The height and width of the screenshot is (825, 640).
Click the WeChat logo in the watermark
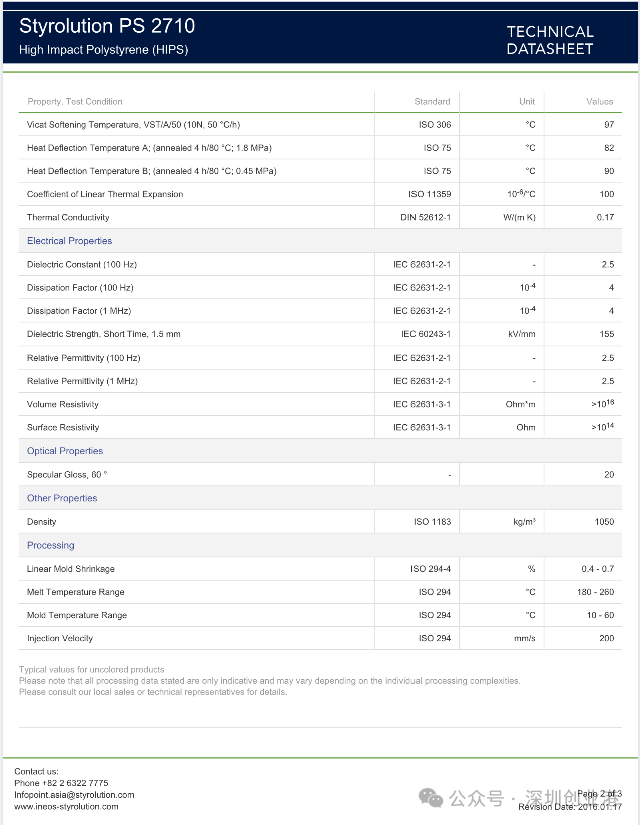[x=431, y=797]
